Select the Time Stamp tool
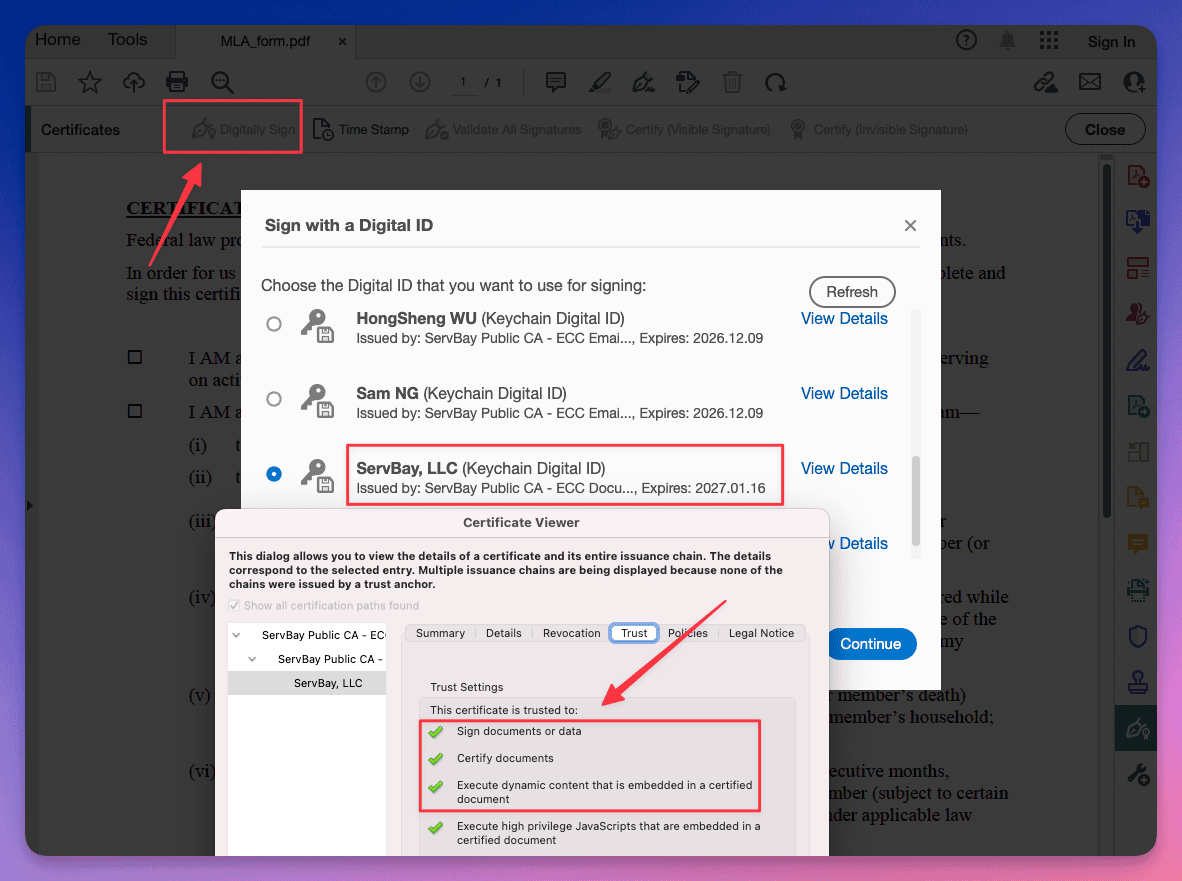The image size is (1182, 881). coord(361,129)
